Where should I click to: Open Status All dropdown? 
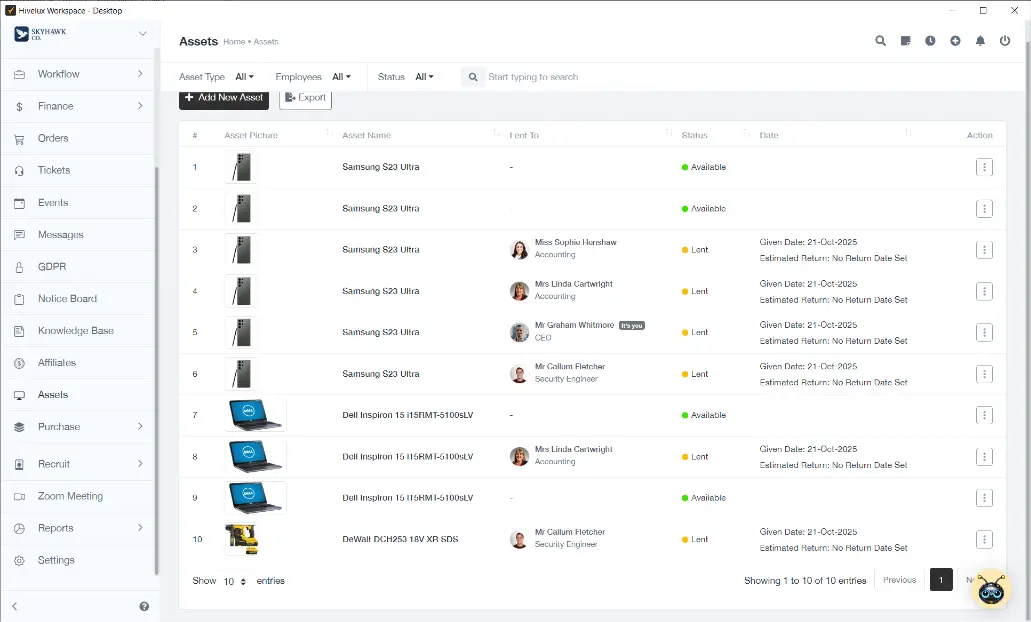424,77
